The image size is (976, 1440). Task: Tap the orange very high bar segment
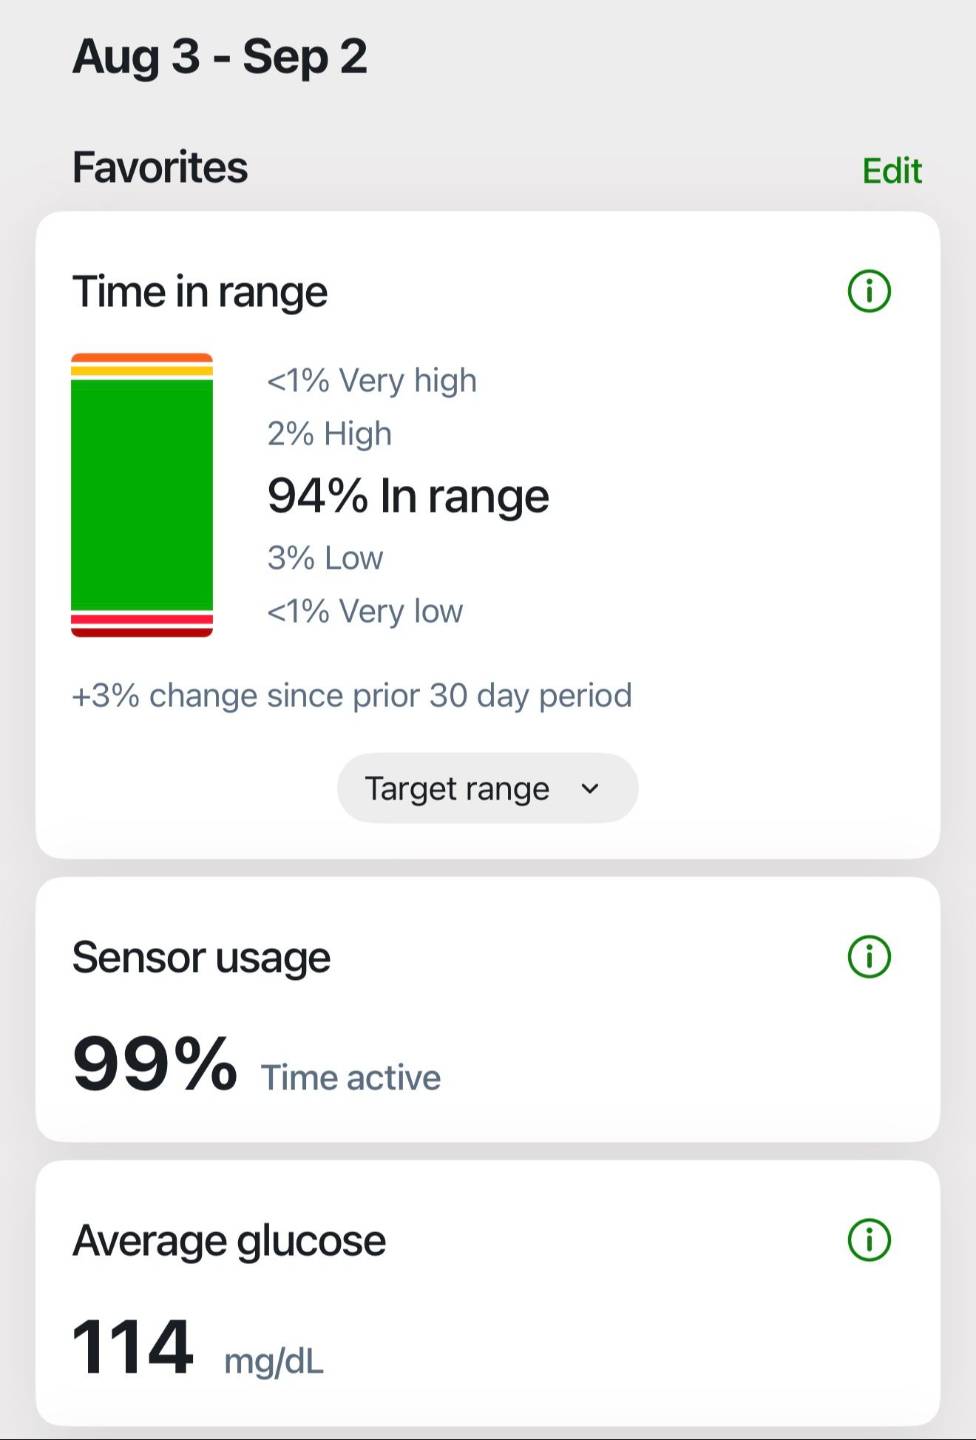142,358
